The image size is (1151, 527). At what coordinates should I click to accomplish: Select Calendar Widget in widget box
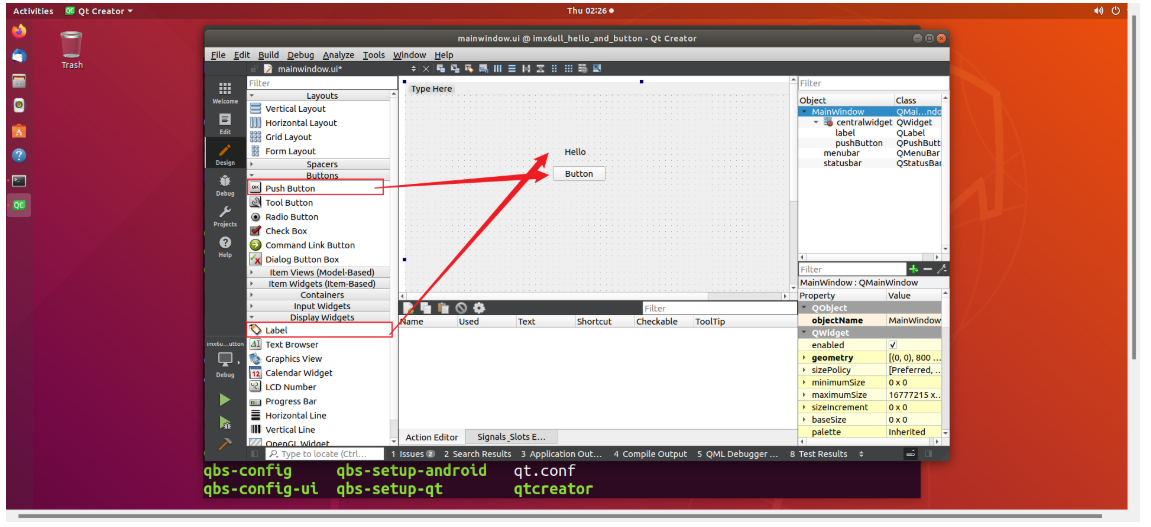point(298,373)
